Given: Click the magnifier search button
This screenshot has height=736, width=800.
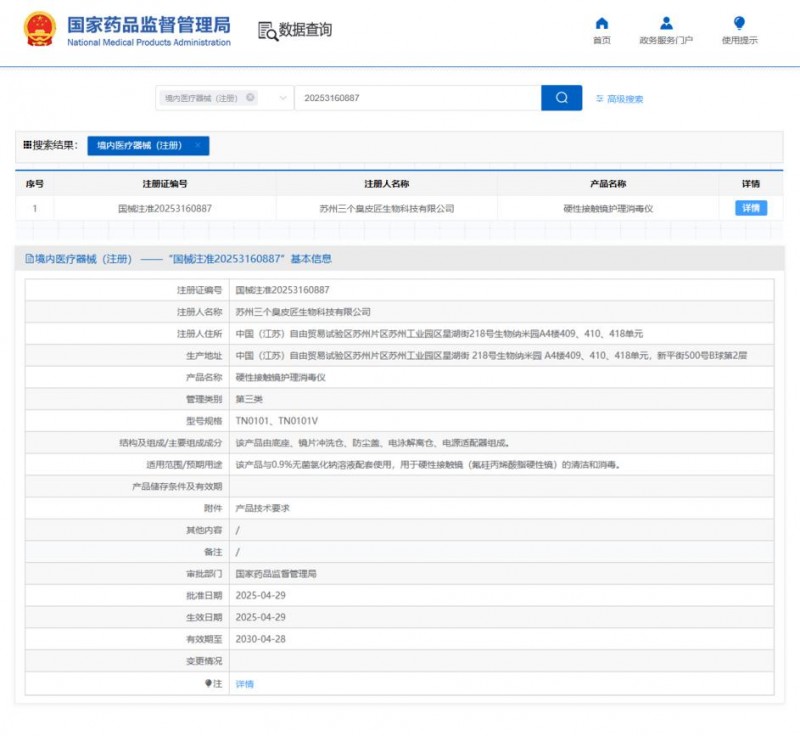Looking at the screenshot, I should pyautogui.click(x=561, y=98).
